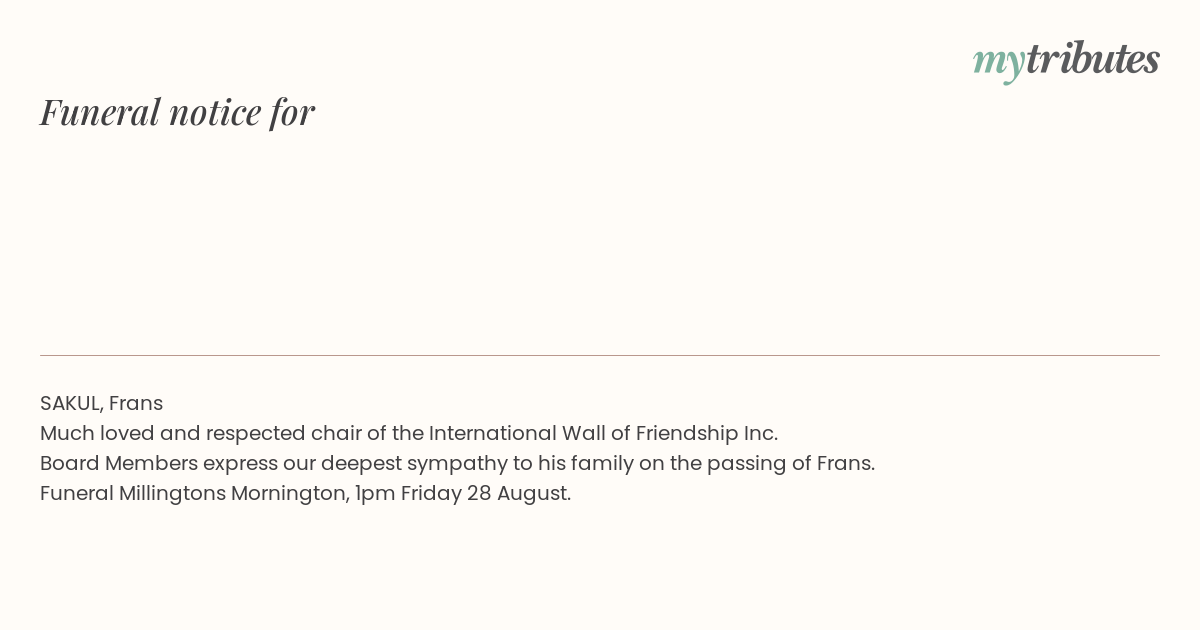Click the "Board Members" text

[x=119, y=463]
